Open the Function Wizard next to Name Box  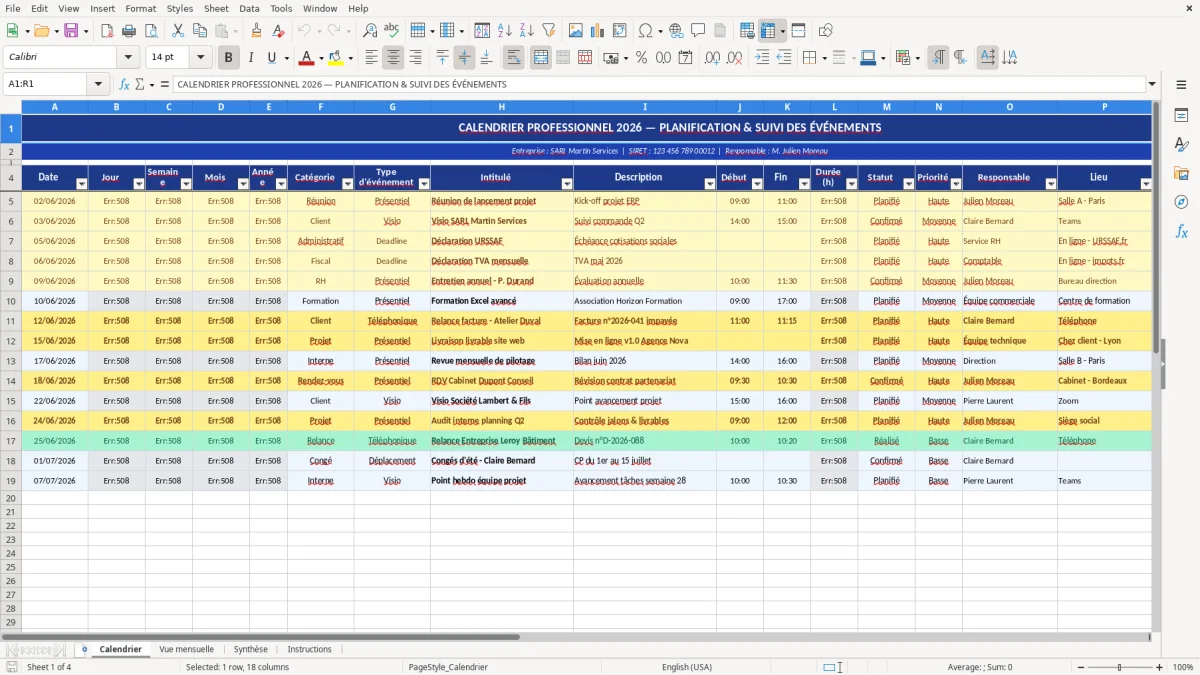[x=125, y=84]
